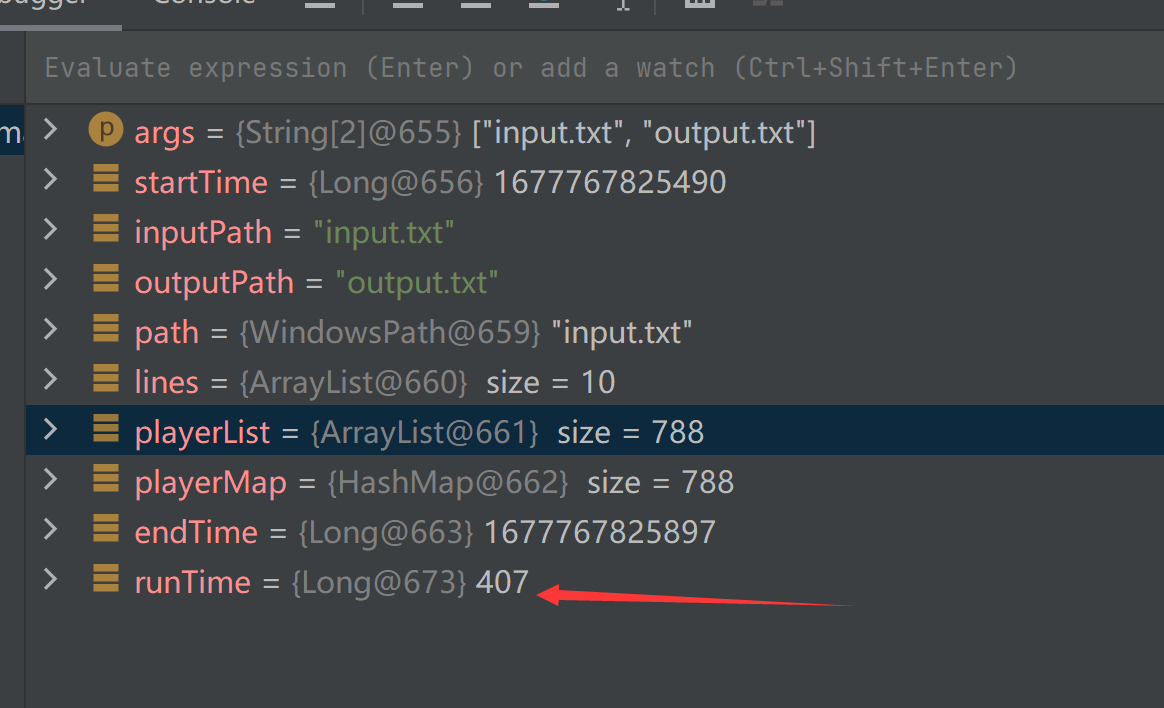Click the variable icon beside lines
This screenshot has height=708, width=1164.
pyautogui.click(x=105, y=380)
